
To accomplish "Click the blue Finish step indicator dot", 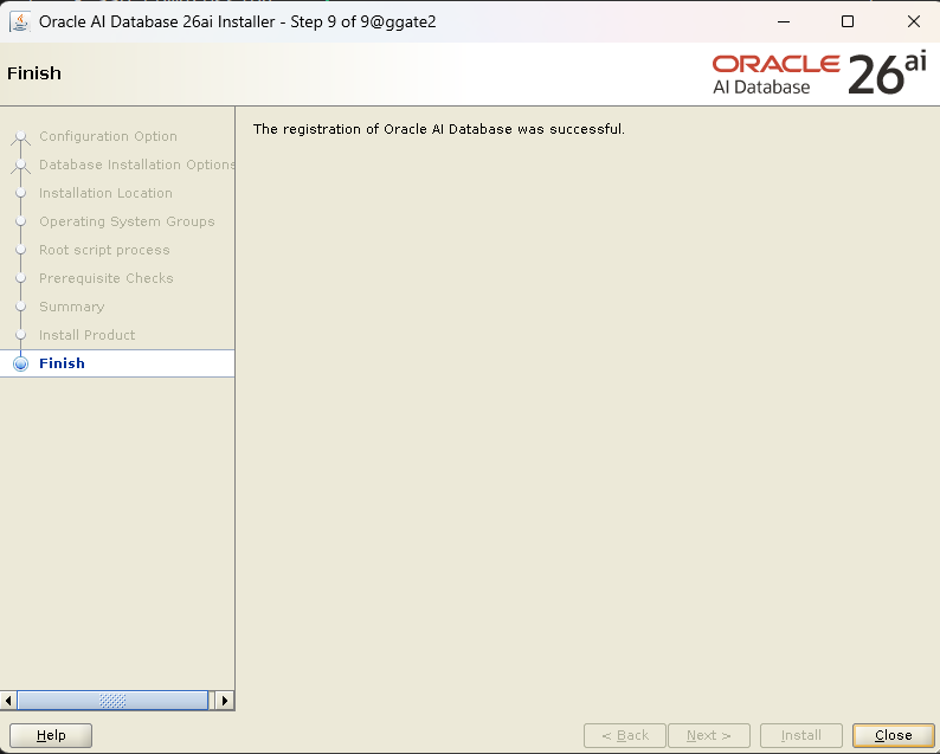I will click(21, 364).
